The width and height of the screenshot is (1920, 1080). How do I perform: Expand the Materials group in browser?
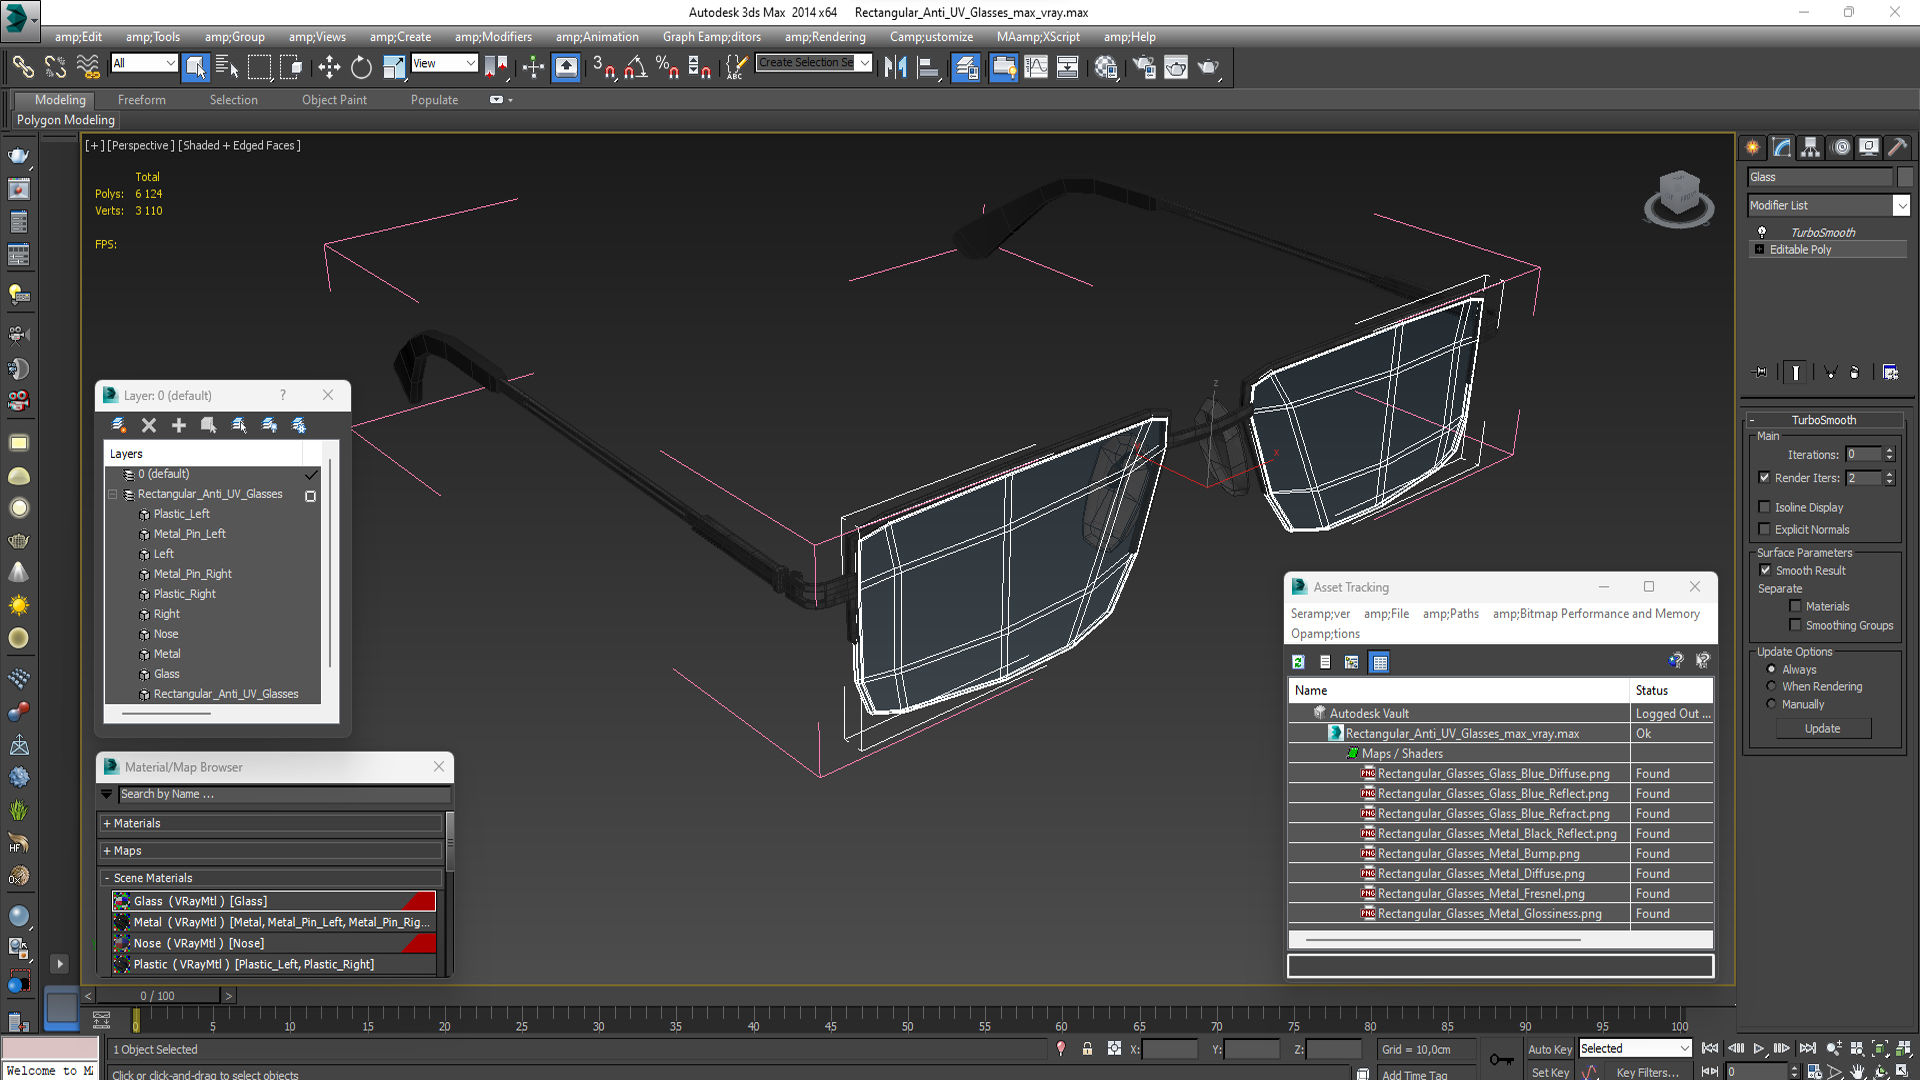pos(107,823)
